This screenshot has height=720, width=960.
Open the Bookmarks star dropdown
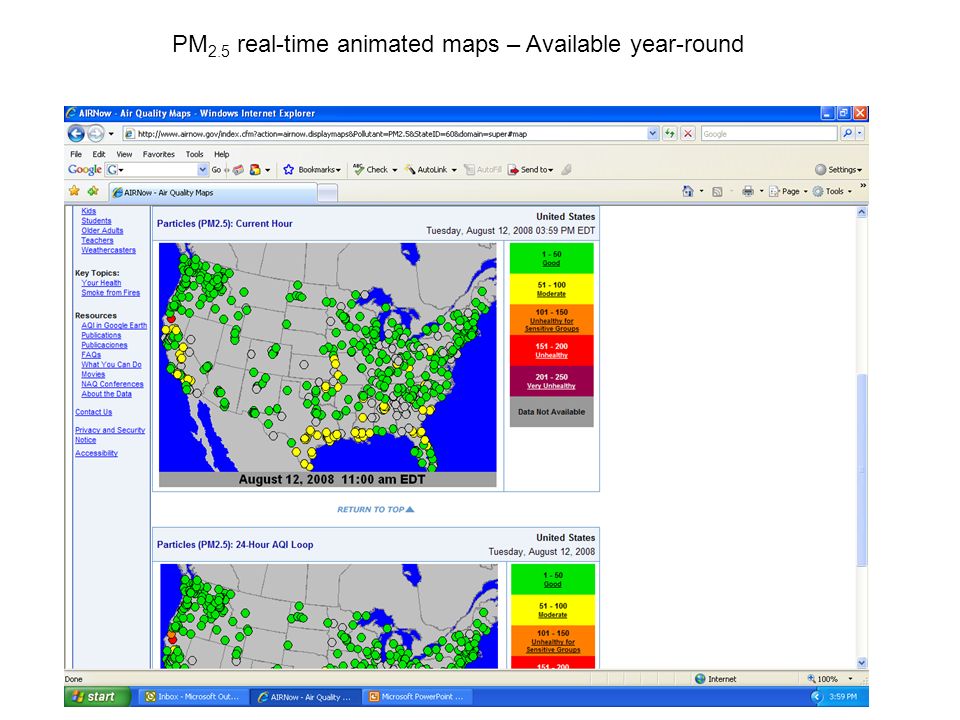point(312,170)
